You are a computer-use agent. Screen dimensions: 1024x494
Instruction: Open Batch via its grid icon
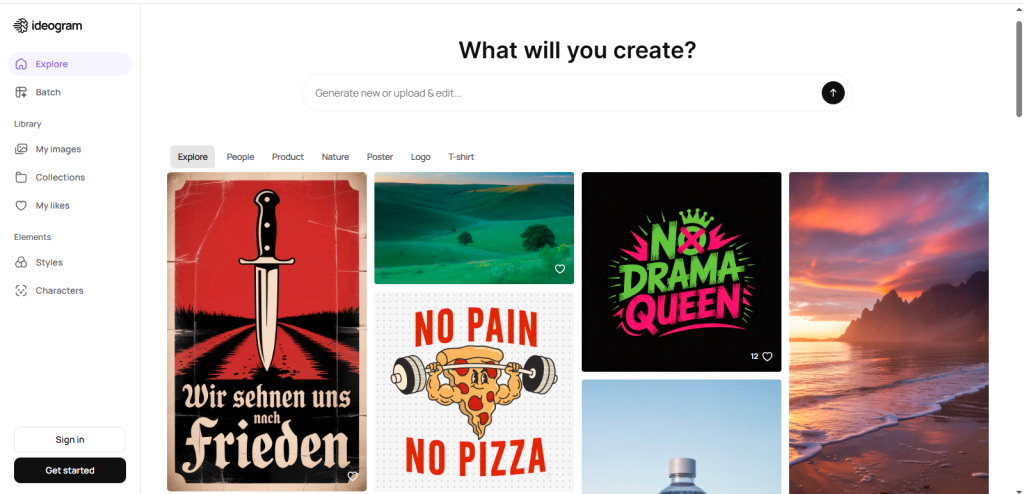21,92
